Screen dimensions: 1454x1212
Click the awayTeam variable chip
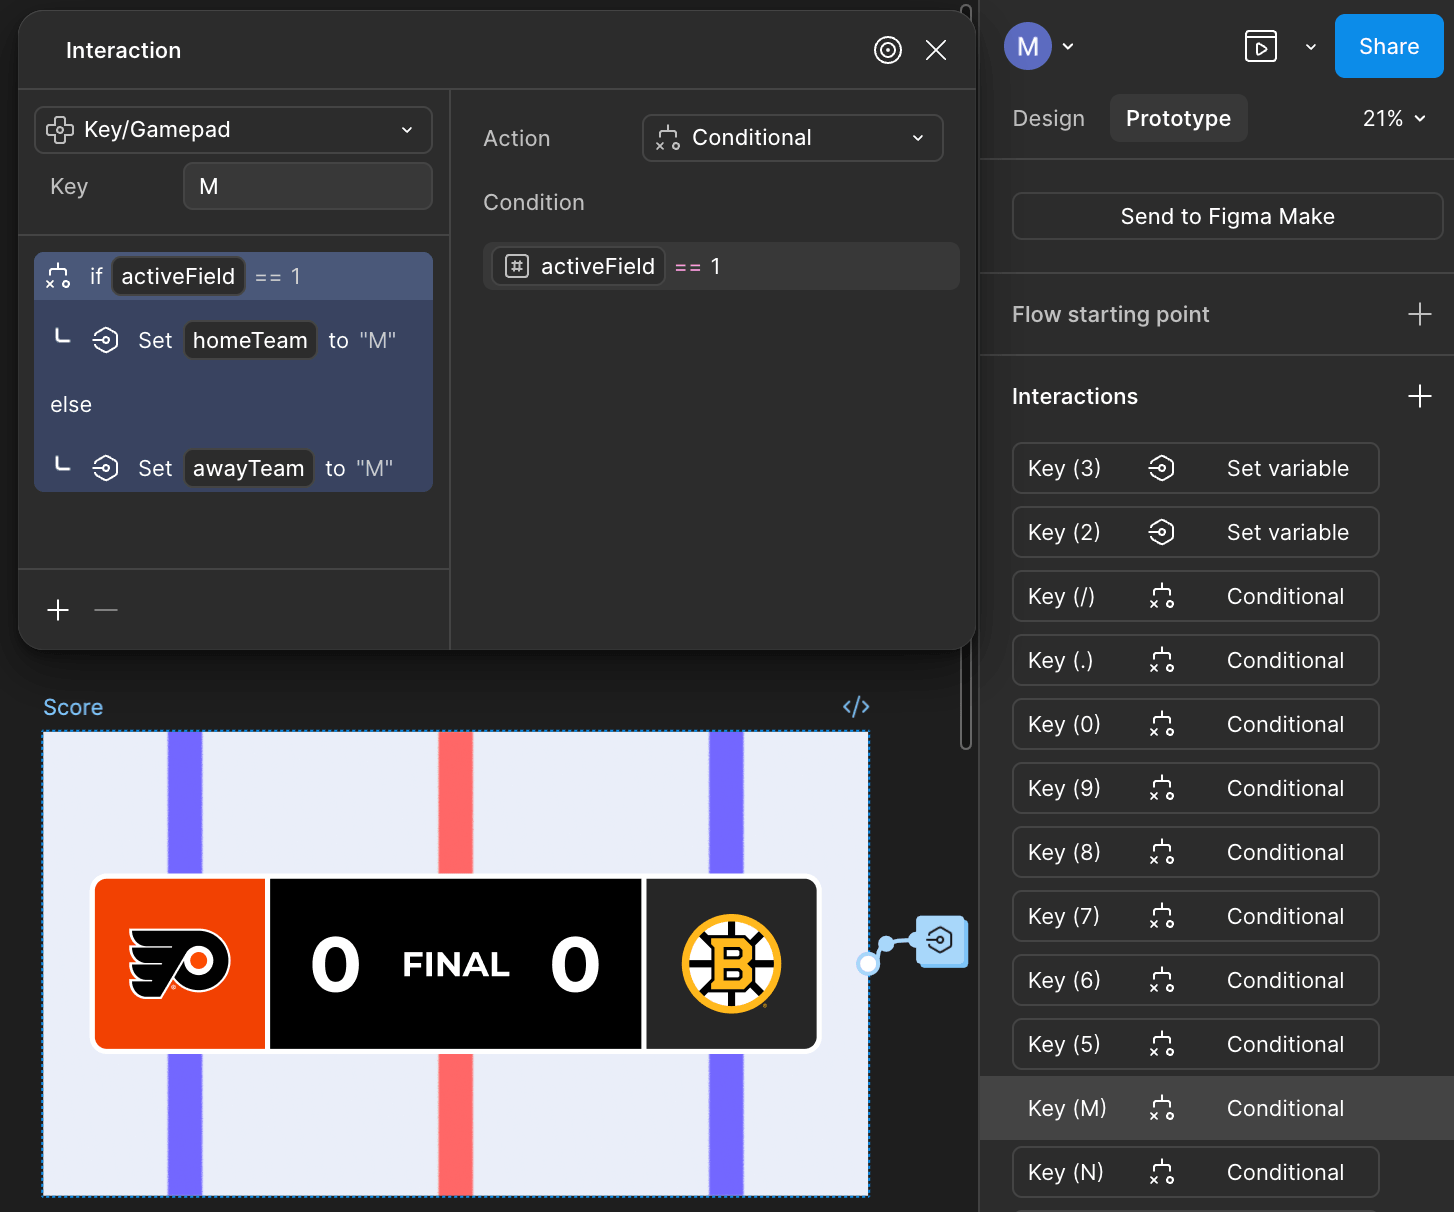click(249, 468)
